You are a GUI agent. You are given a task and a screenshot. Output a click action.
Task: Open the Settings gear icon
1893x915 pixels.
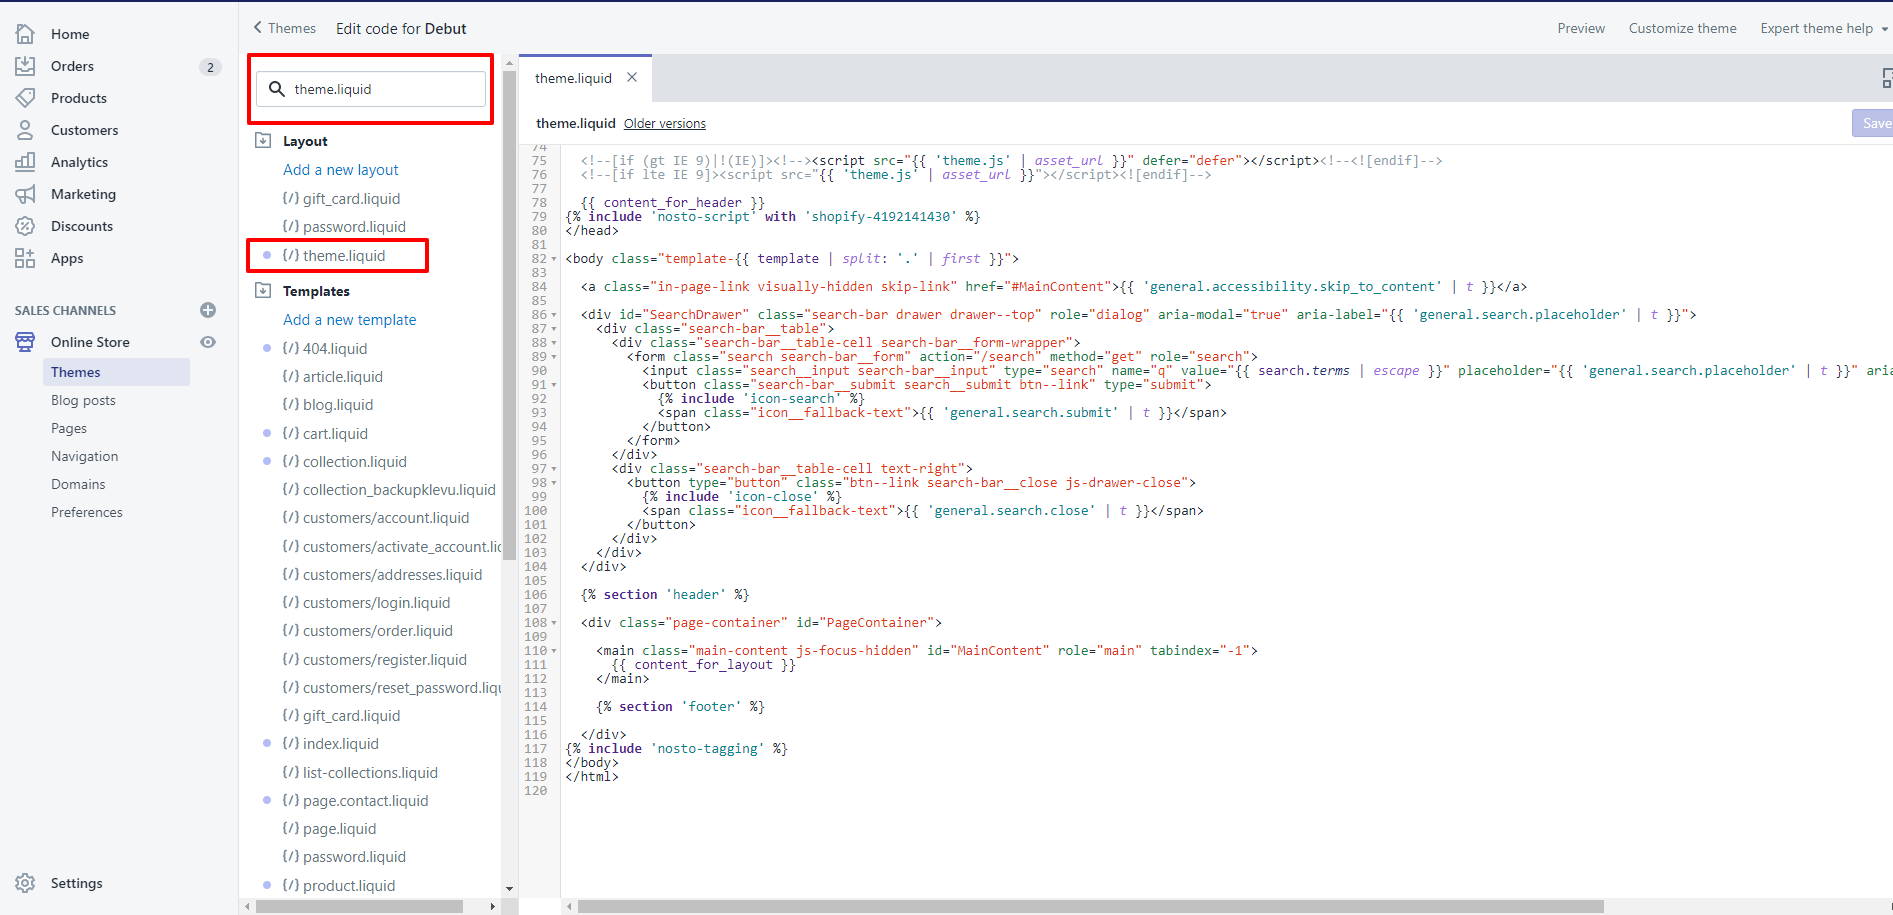point(25,883)
